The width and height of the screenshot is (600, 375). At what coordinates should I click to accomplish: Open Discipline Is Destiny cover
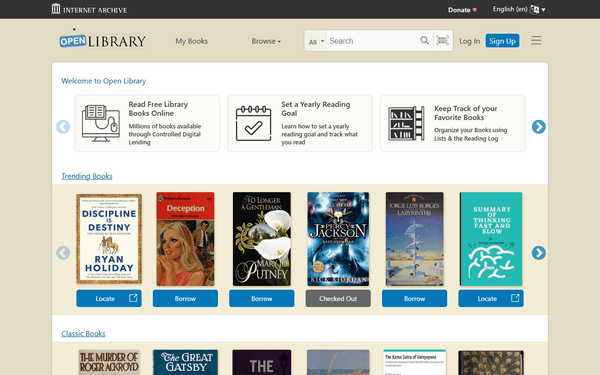(109, 239)
